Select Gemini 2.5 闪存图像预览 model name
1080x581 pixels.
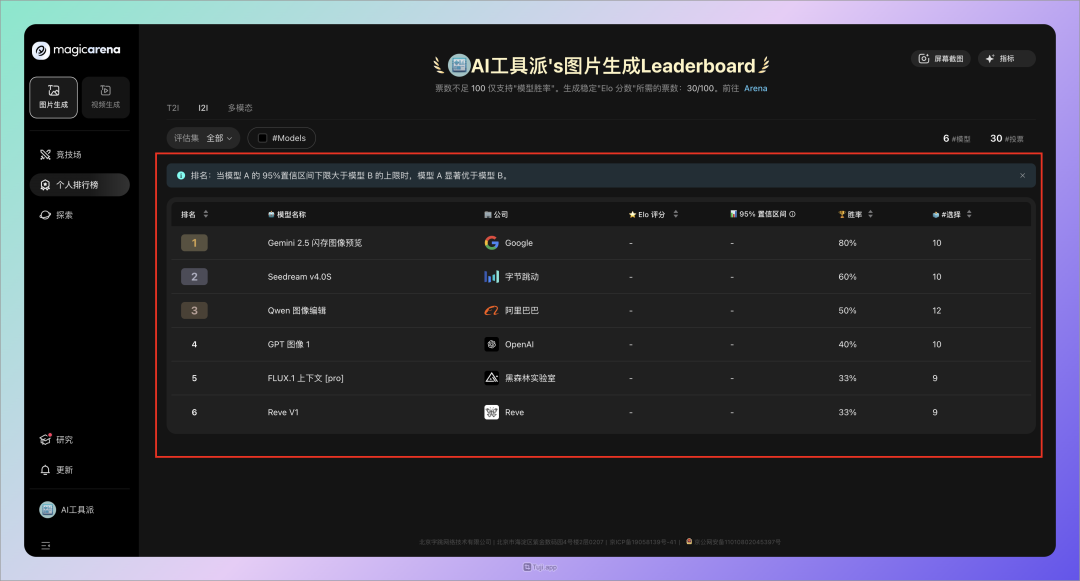(315, 243)
